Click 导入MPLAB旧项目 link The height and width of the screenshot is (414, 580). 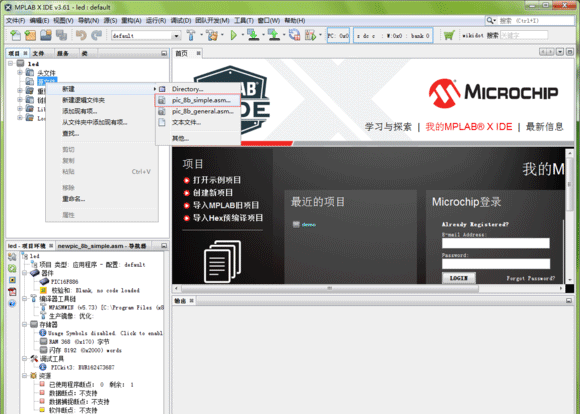tap(226, 205)
